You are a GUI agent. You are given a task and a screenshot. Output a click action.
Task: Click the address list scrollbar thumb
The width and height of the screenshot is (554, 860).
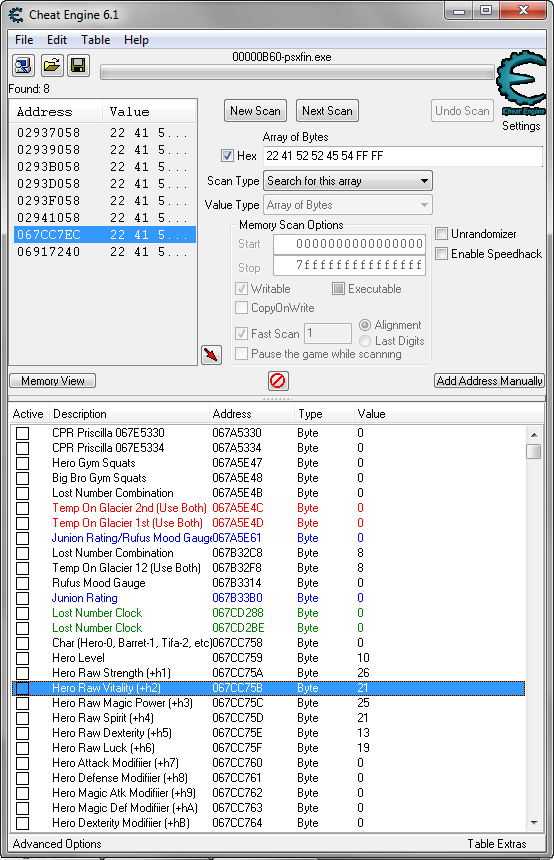coord(533,451)
